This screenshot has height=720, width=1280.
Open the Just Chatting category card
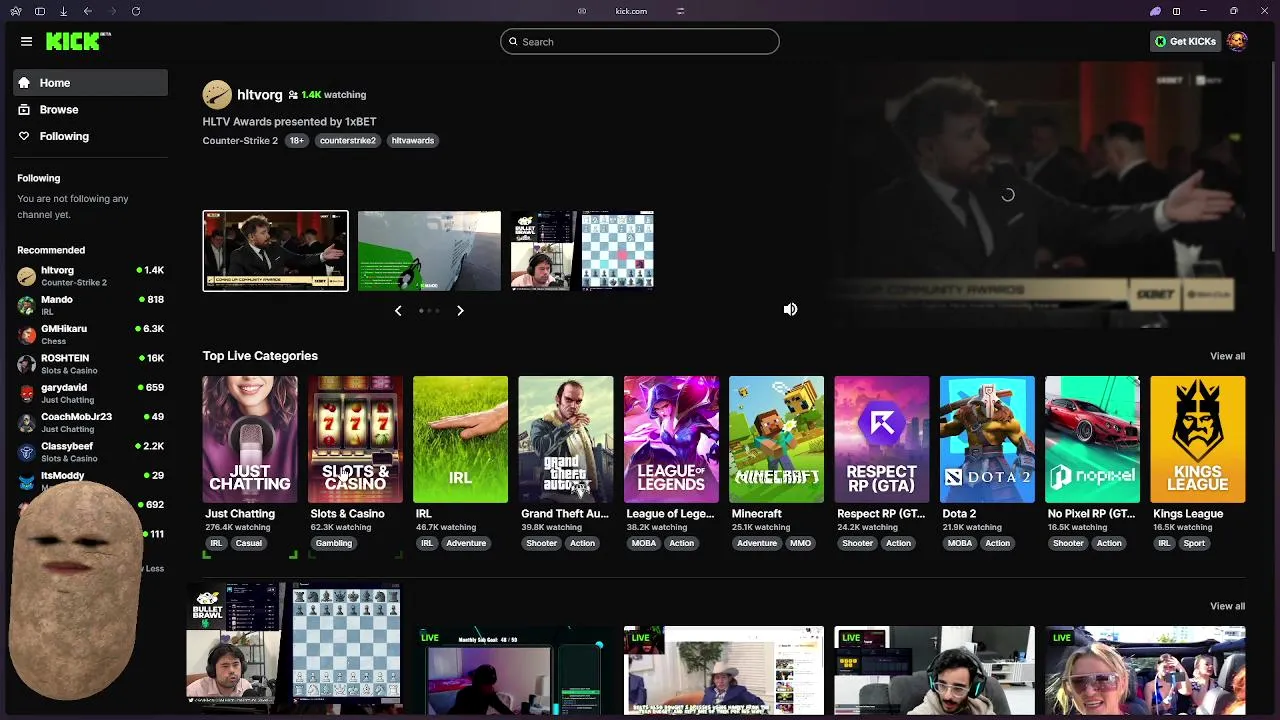250,439
